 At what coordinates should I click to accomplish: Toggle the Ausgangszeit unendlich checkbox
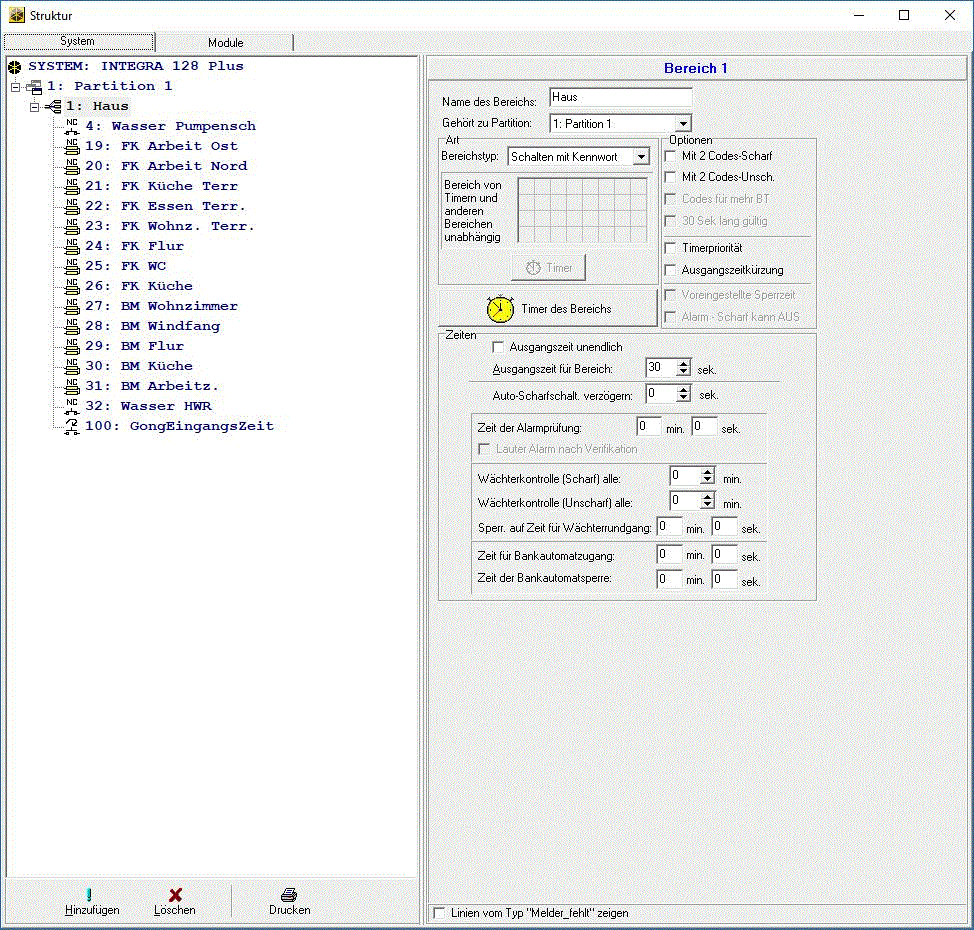499,347
